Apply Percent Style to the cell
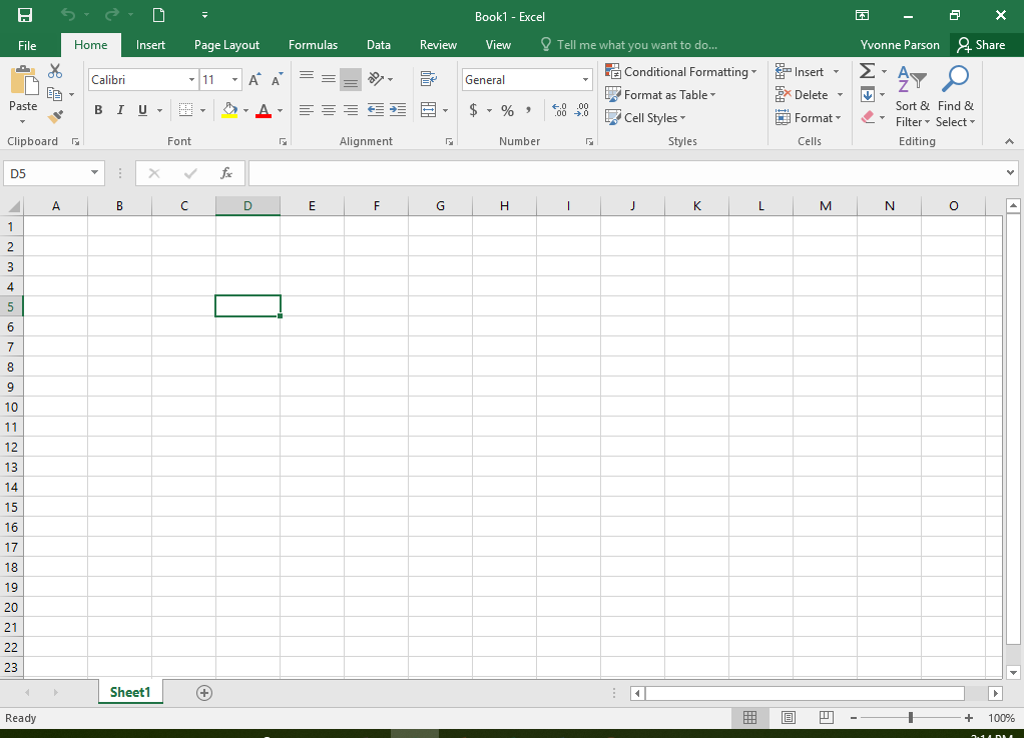Viewport: 1024px width, 738px height. point(507,110)
